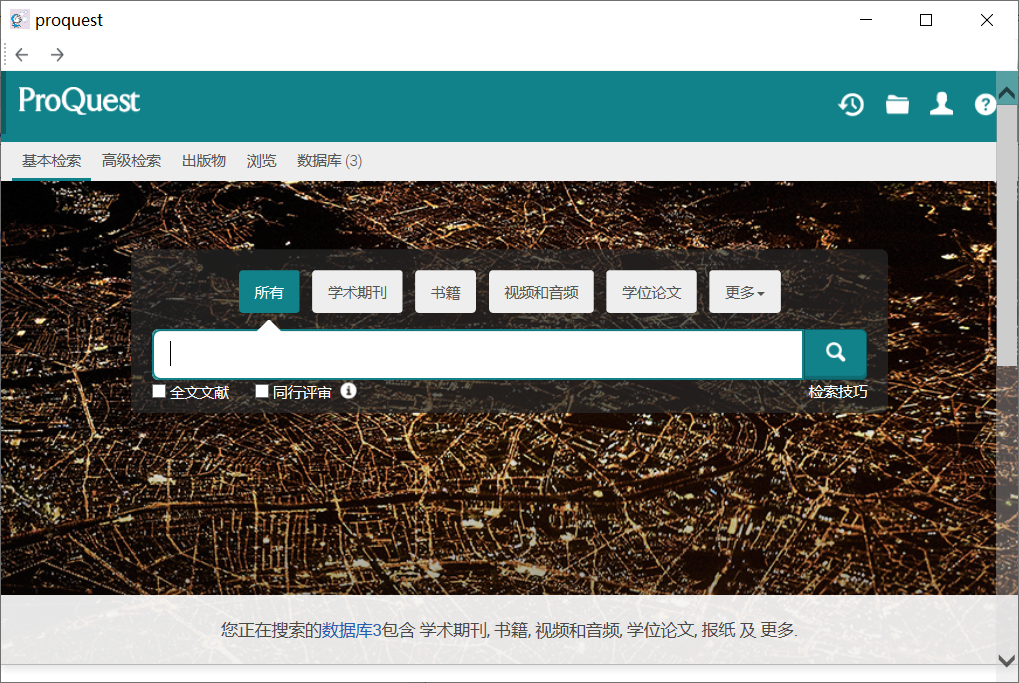Filter by 书籍

point(446,292)
